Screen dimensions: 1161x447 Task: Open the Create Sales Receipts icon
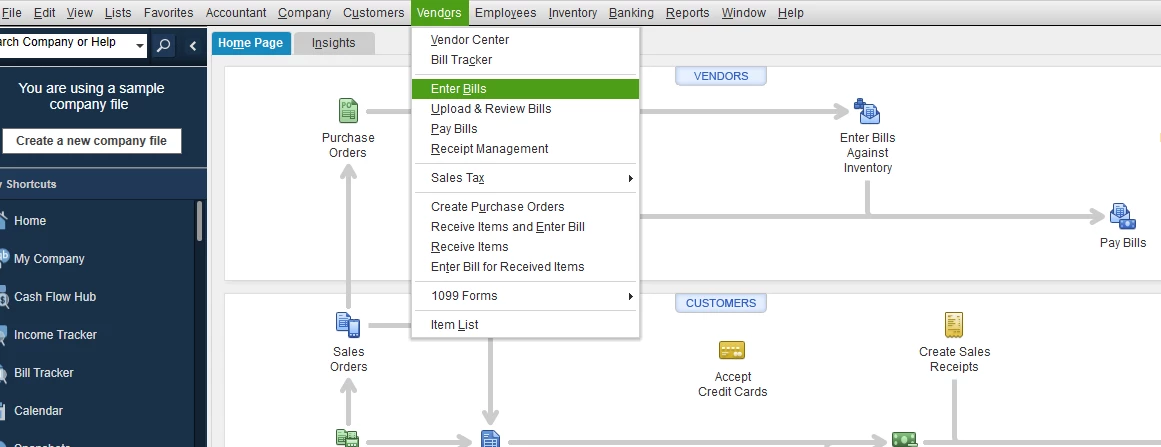tap(954, 324)
